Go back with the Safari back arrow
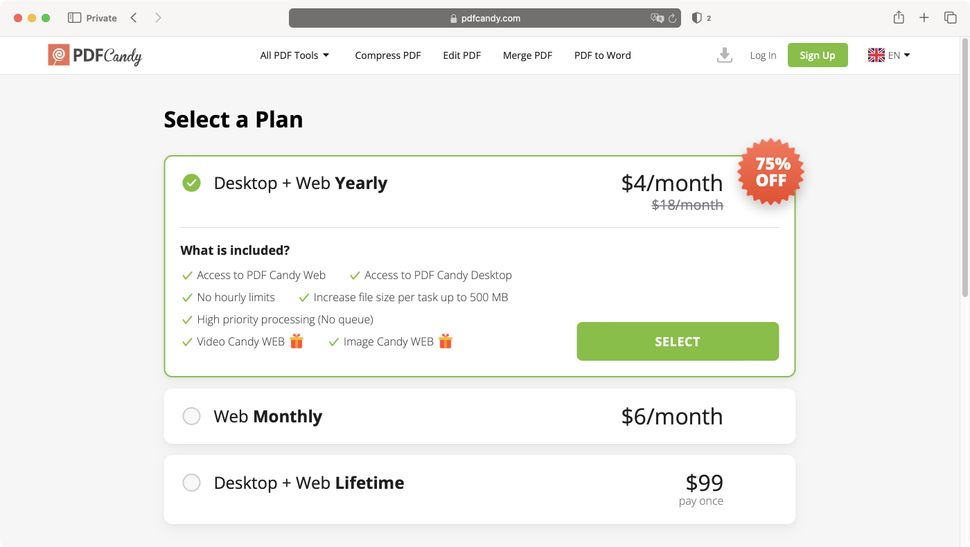Viewport: 970px width, 547px height. click(134, 18)
